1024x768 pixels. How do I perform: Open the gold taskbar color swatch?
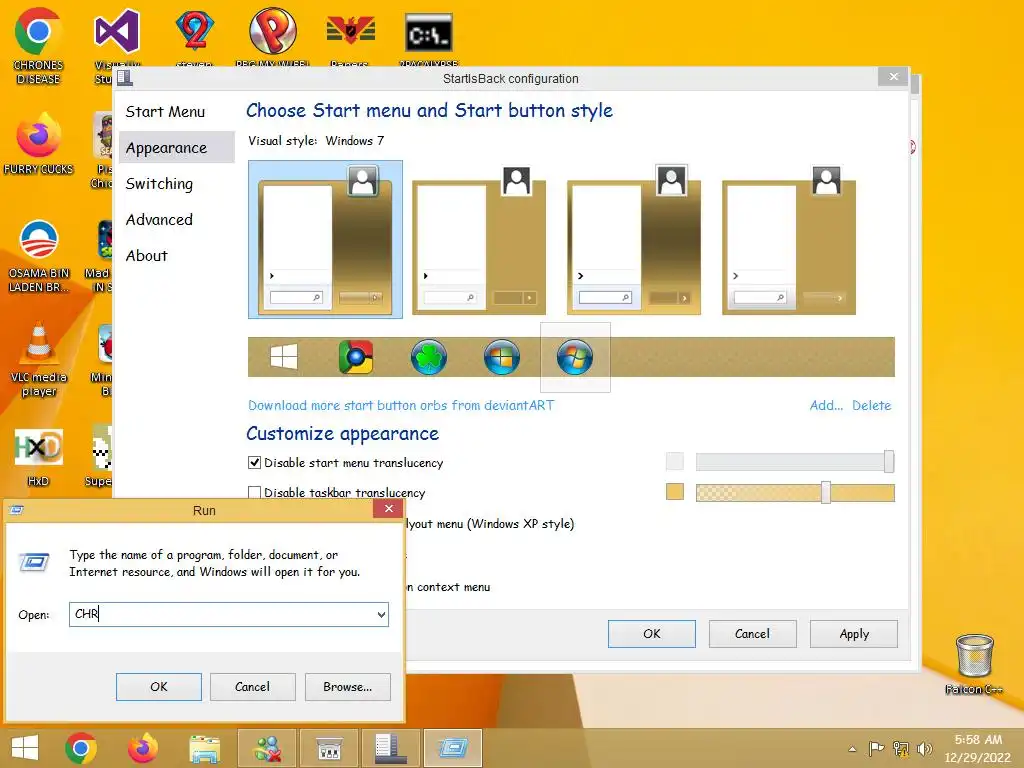point(675,491)
